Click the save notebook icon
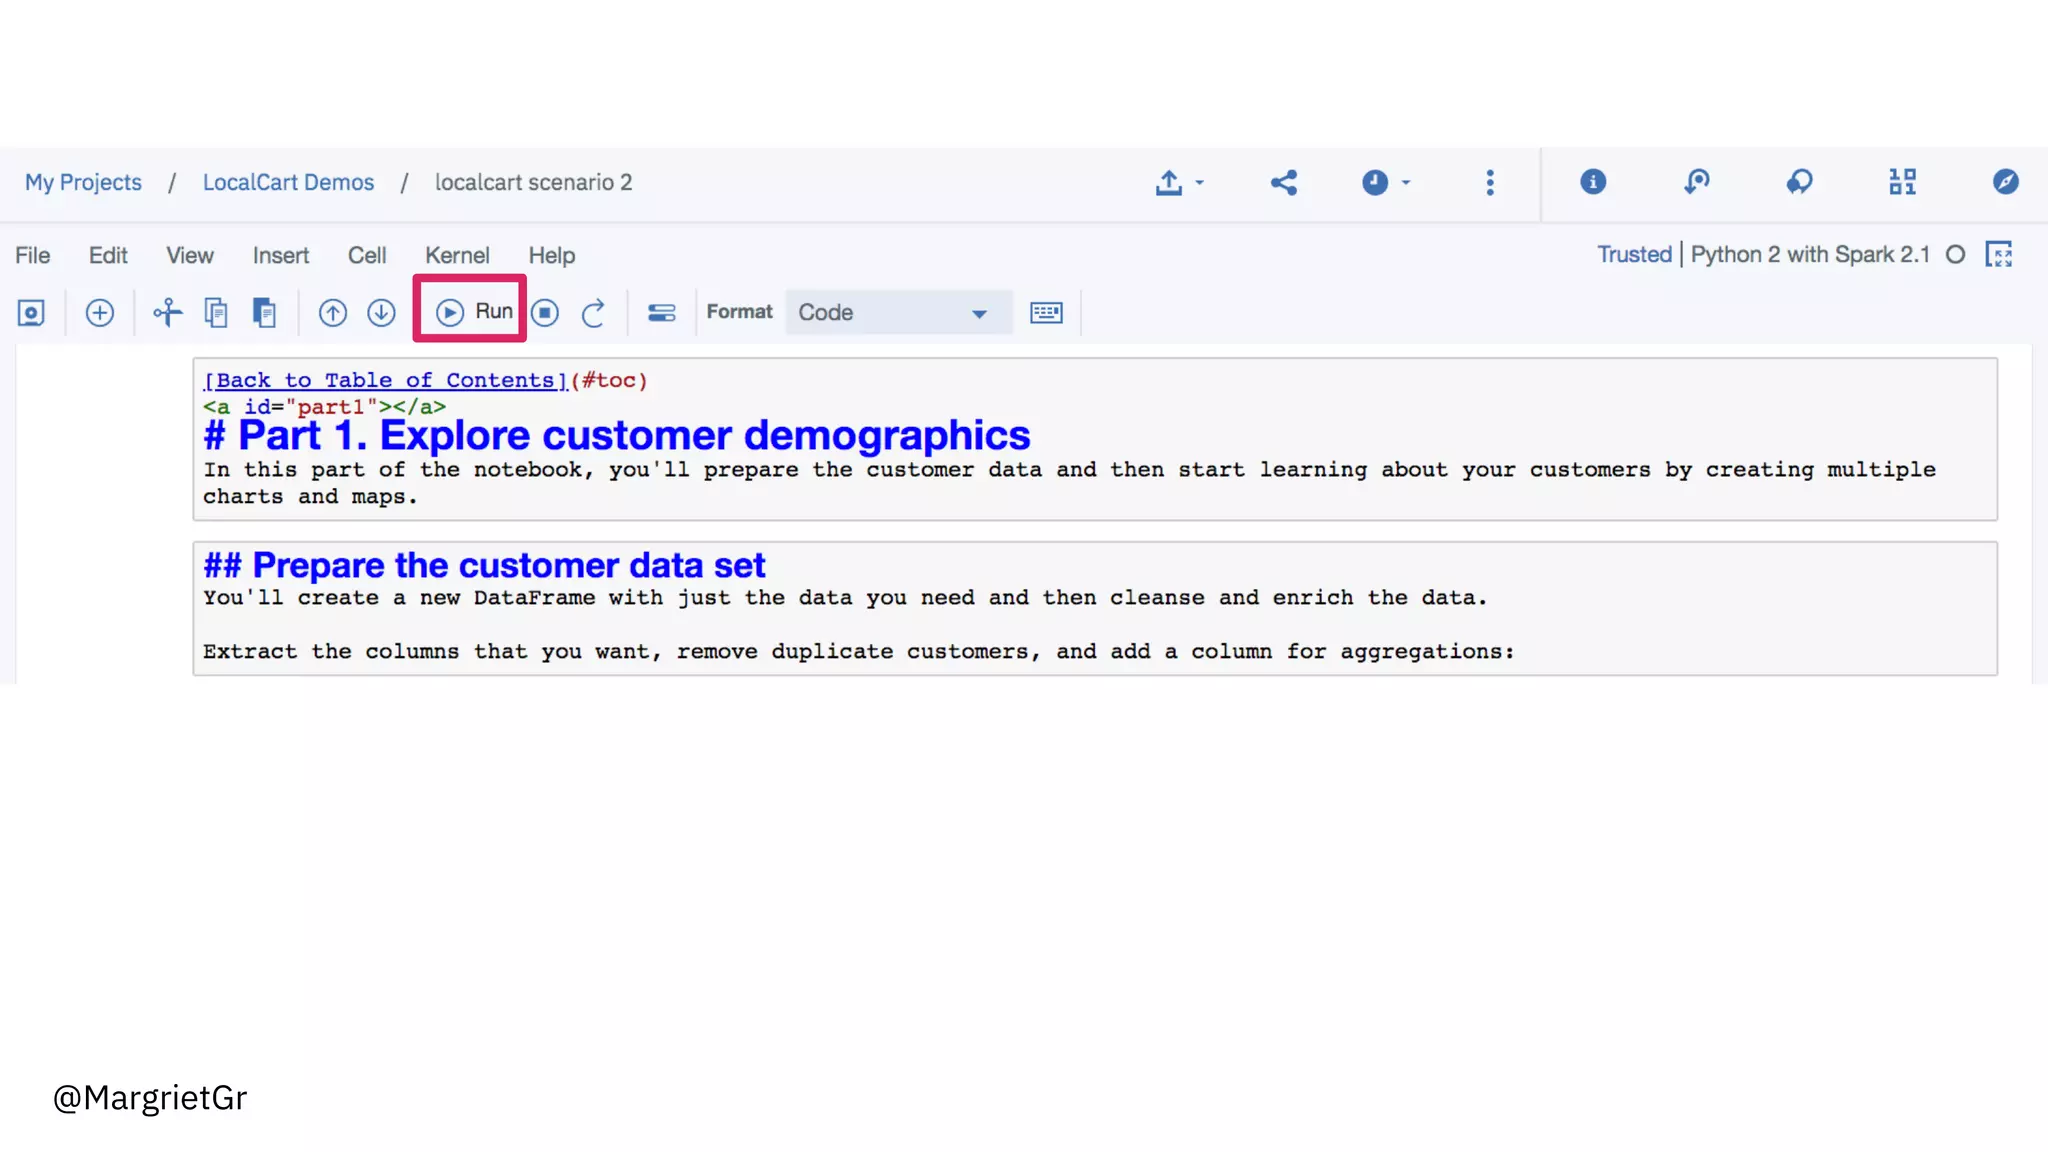The height and width of the screenshot is (1152, 2048). (31, 313)
